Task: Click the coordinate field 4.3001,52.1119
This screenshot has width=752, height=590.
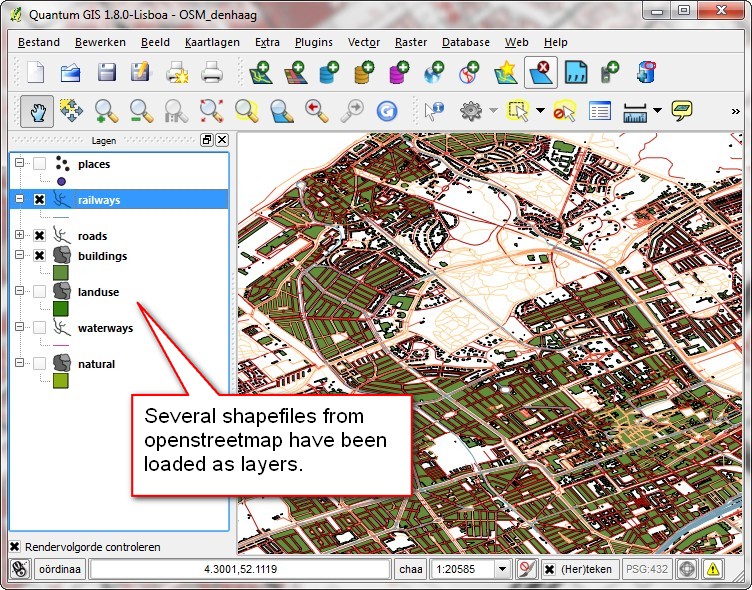Action: (240, 569)
